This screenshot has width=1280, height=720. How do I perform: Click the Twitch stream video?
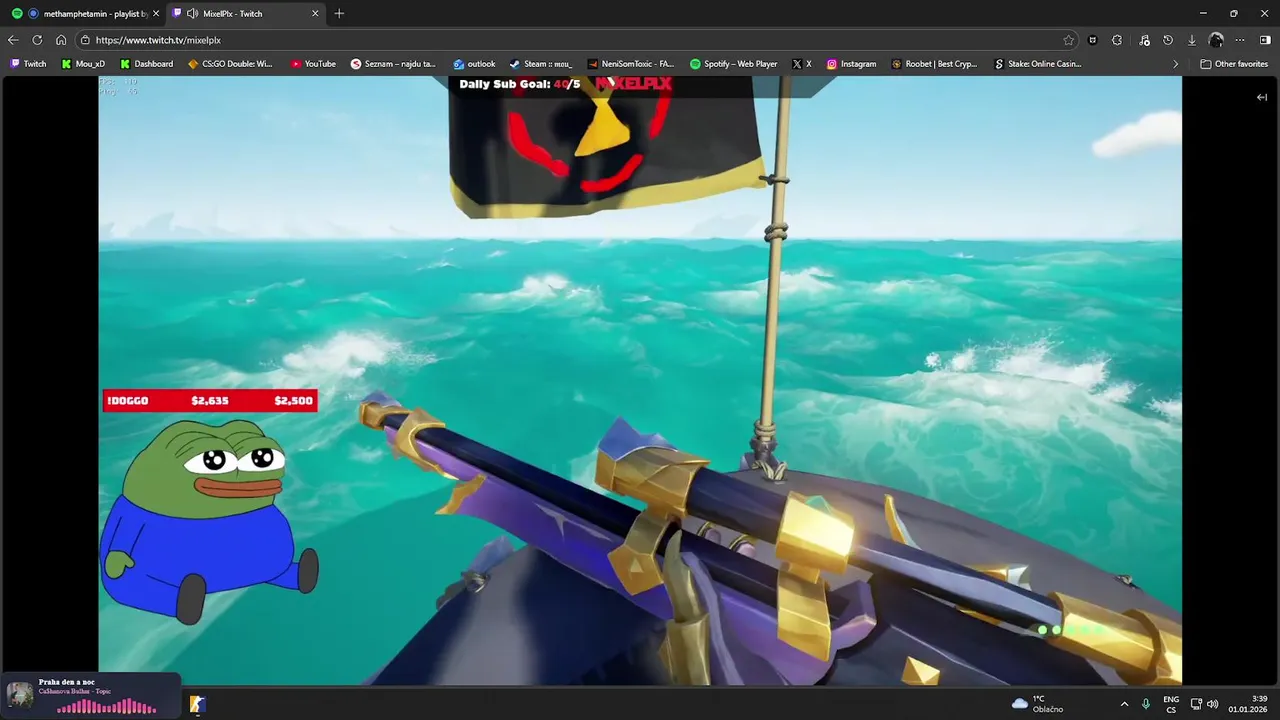(640, 380)
